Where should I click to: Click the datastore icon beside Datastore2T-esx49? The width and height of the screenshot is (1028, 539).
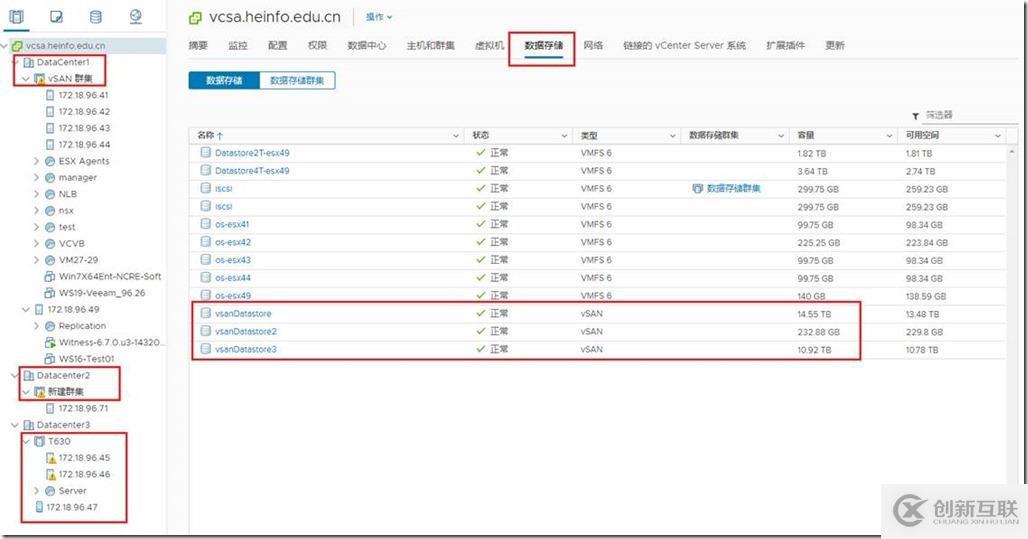click(205, 152)
